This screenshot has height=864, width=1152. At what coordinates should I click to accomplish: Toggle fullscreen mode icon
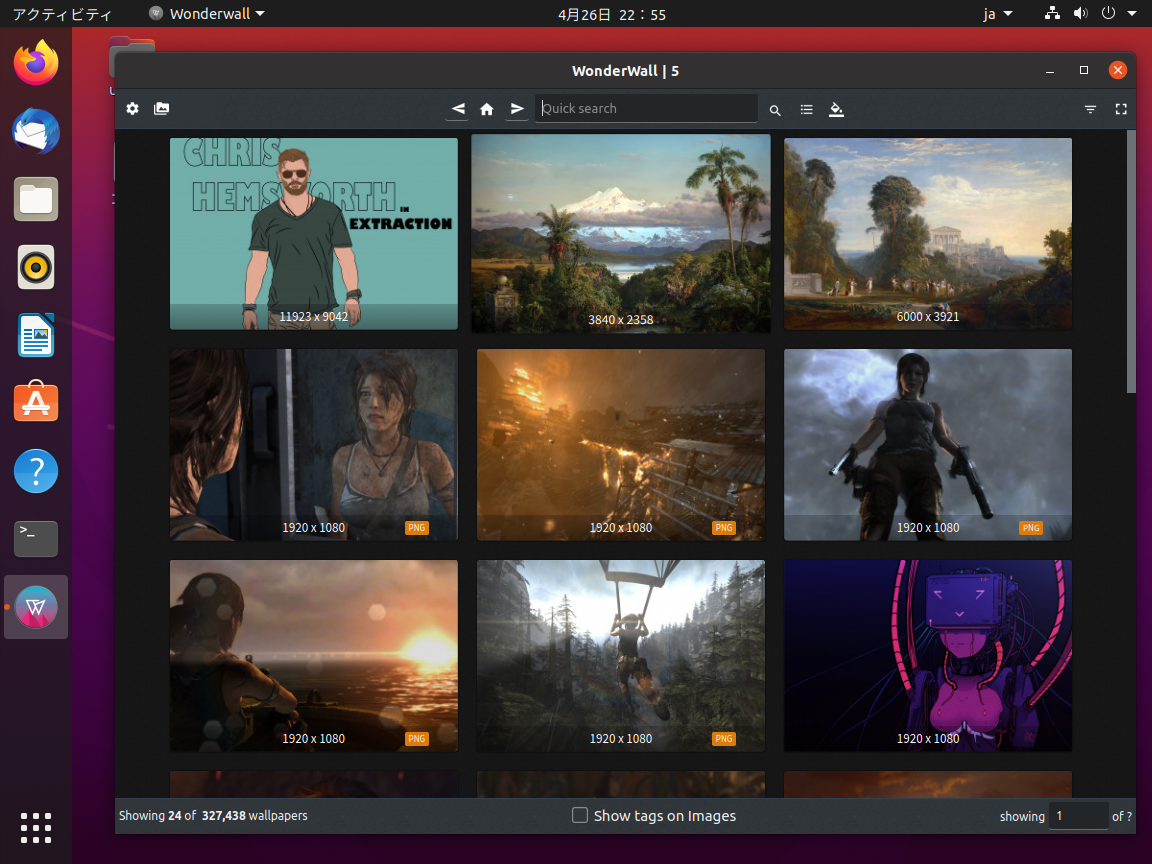[x=1121, y=109]
